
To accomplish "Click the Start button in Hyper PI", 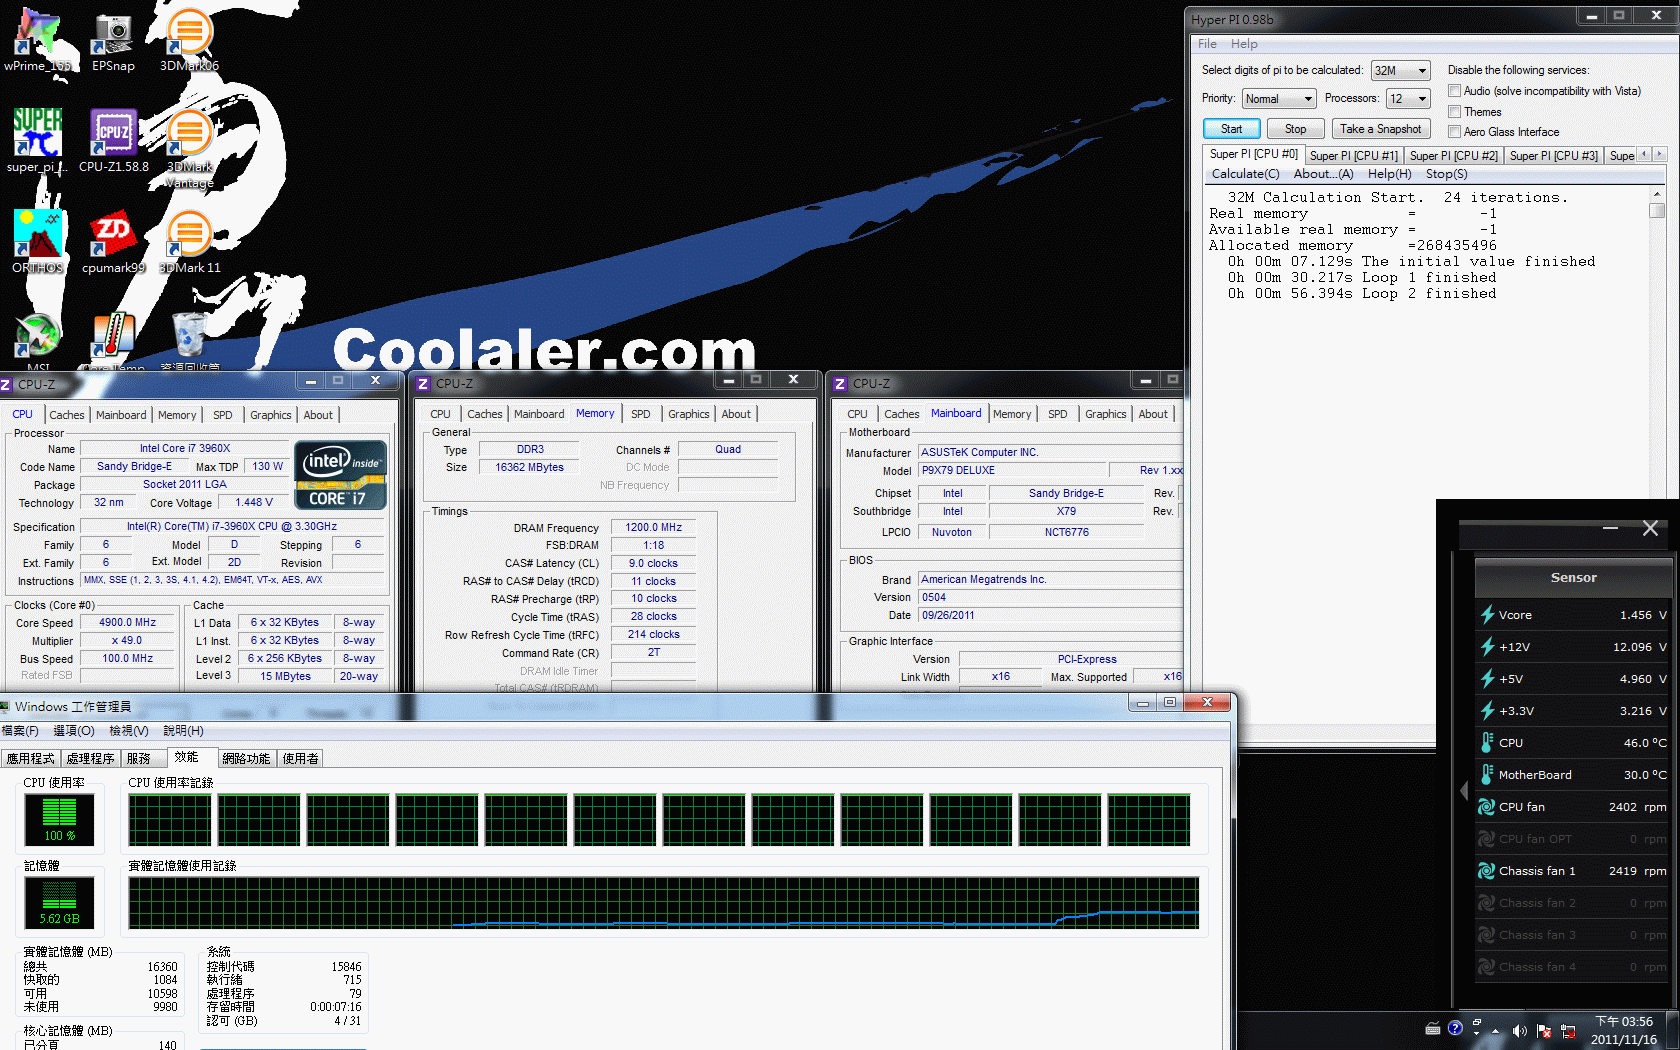I will pos(1231,129).
